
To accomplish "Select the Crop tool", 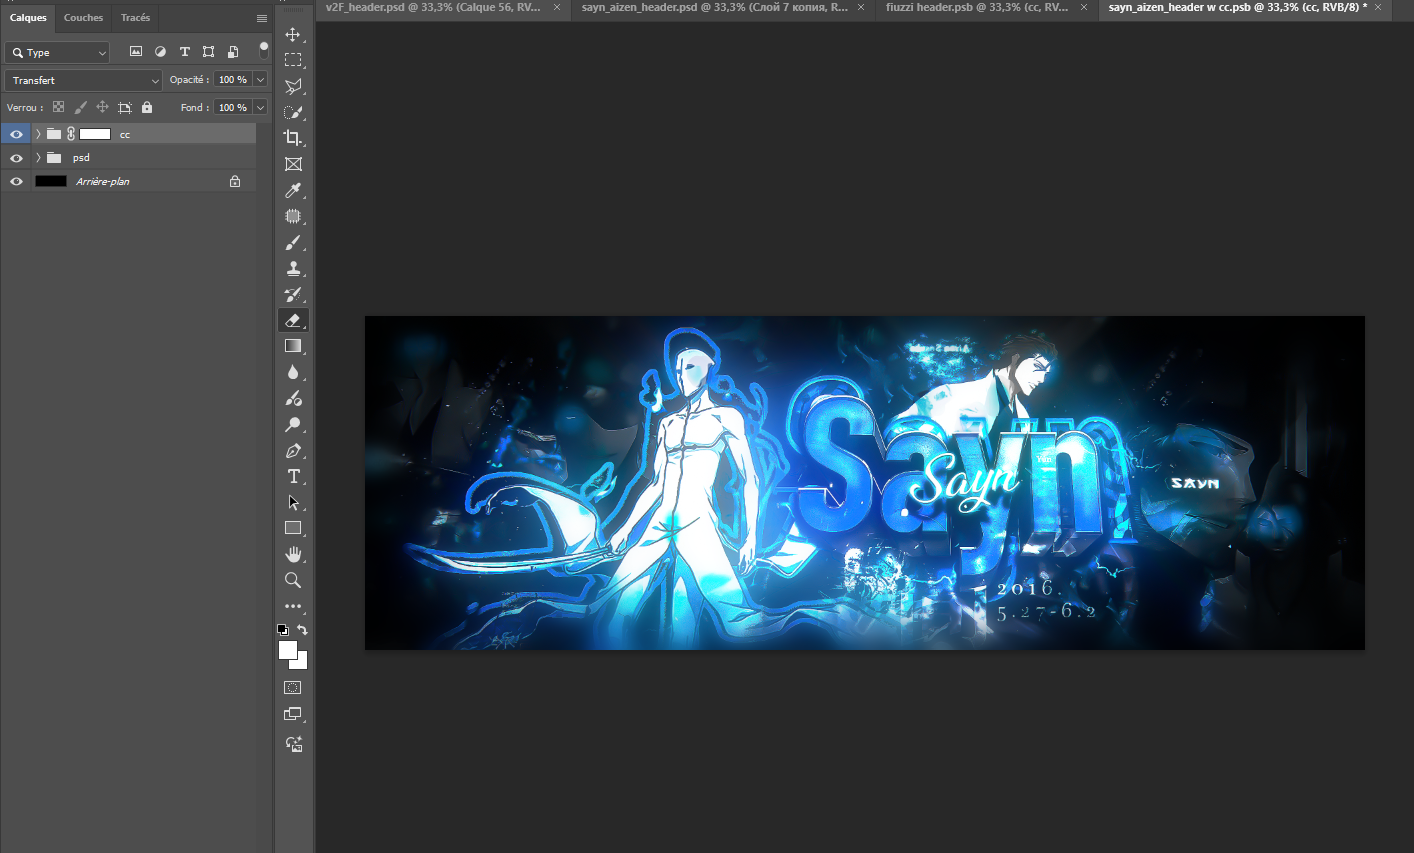I will [293, 138].
